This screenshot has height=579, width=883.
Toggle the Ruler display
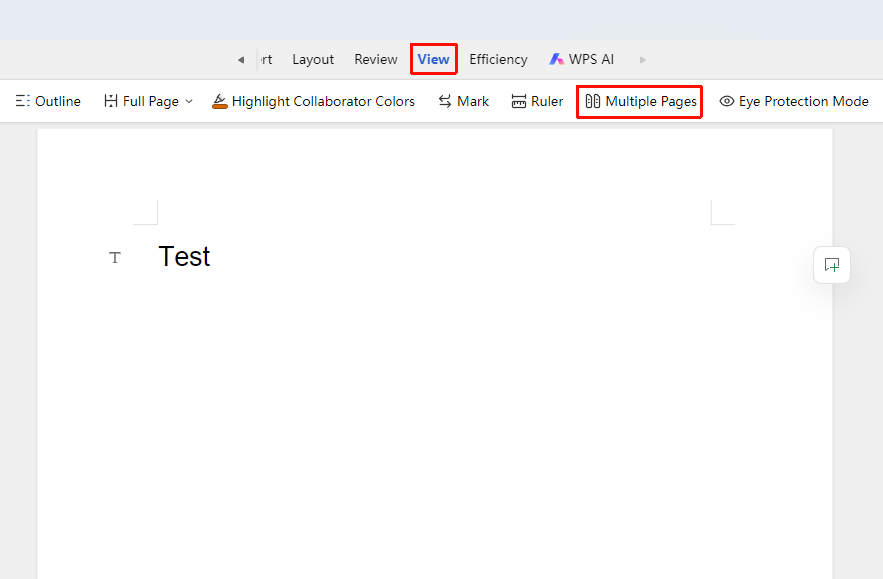pyautogui.click(x=537, y=101)
